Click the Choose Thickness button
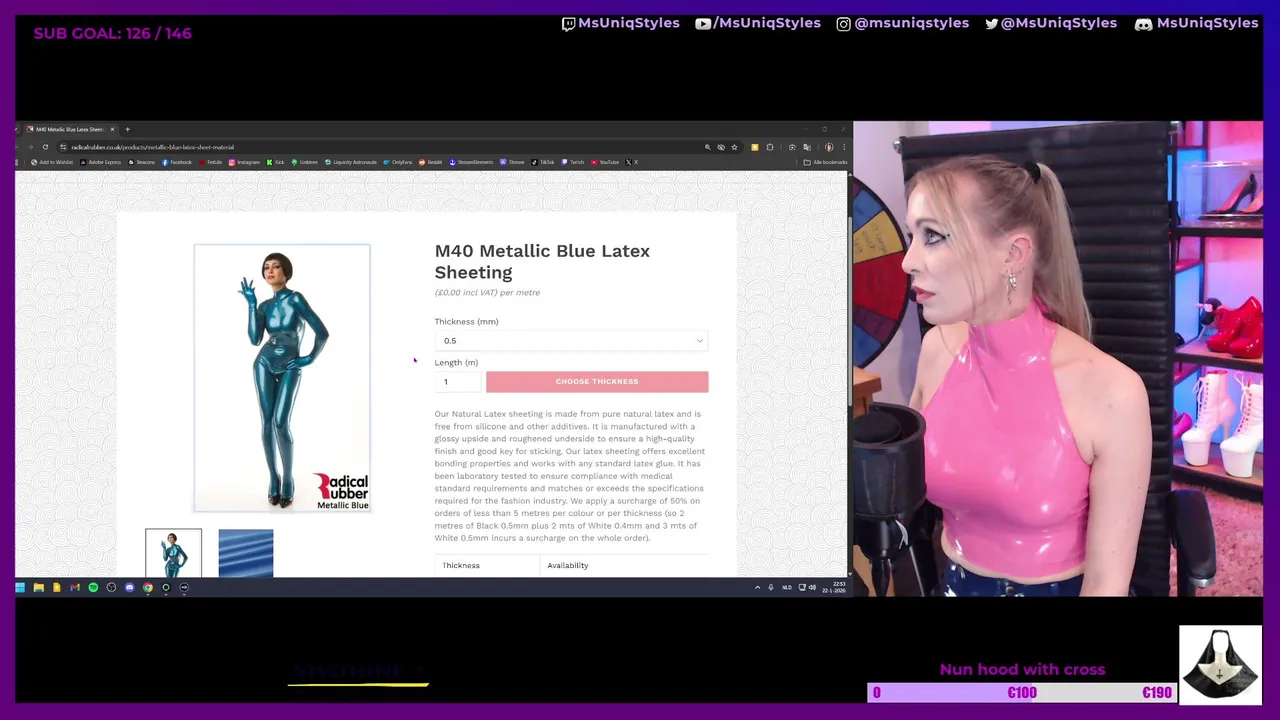1280x720 pixels. point(597,381)
